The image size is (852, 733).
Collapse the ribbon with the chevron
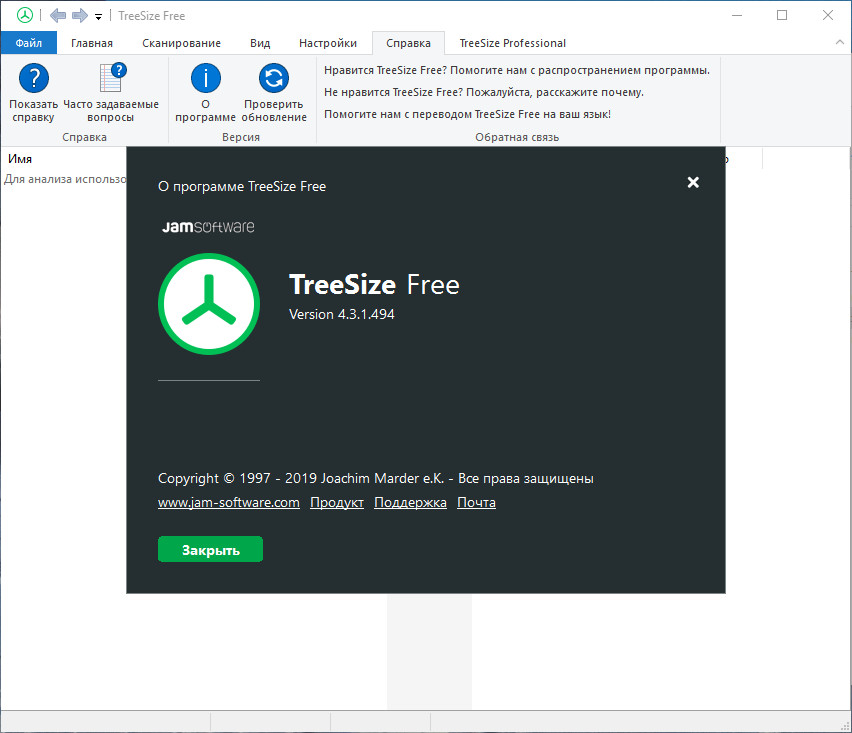pyautogui.click(x=840, y=42)
